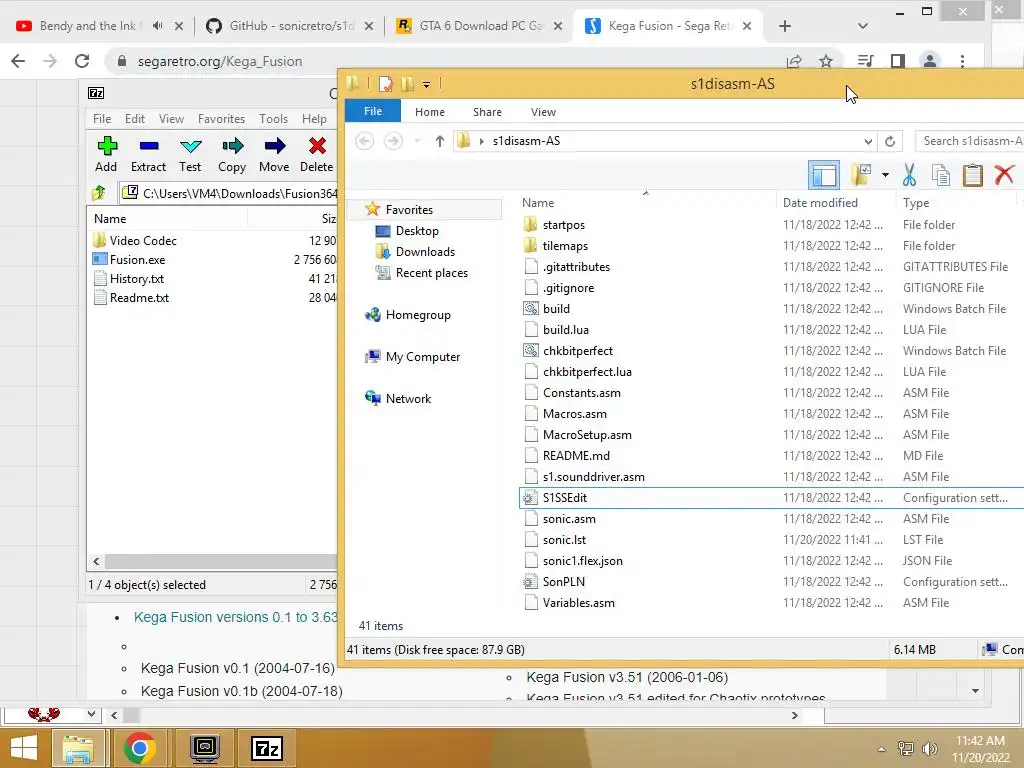Open 7-Zip from the taskbar
1024x768 pixels.
[267, 748]
